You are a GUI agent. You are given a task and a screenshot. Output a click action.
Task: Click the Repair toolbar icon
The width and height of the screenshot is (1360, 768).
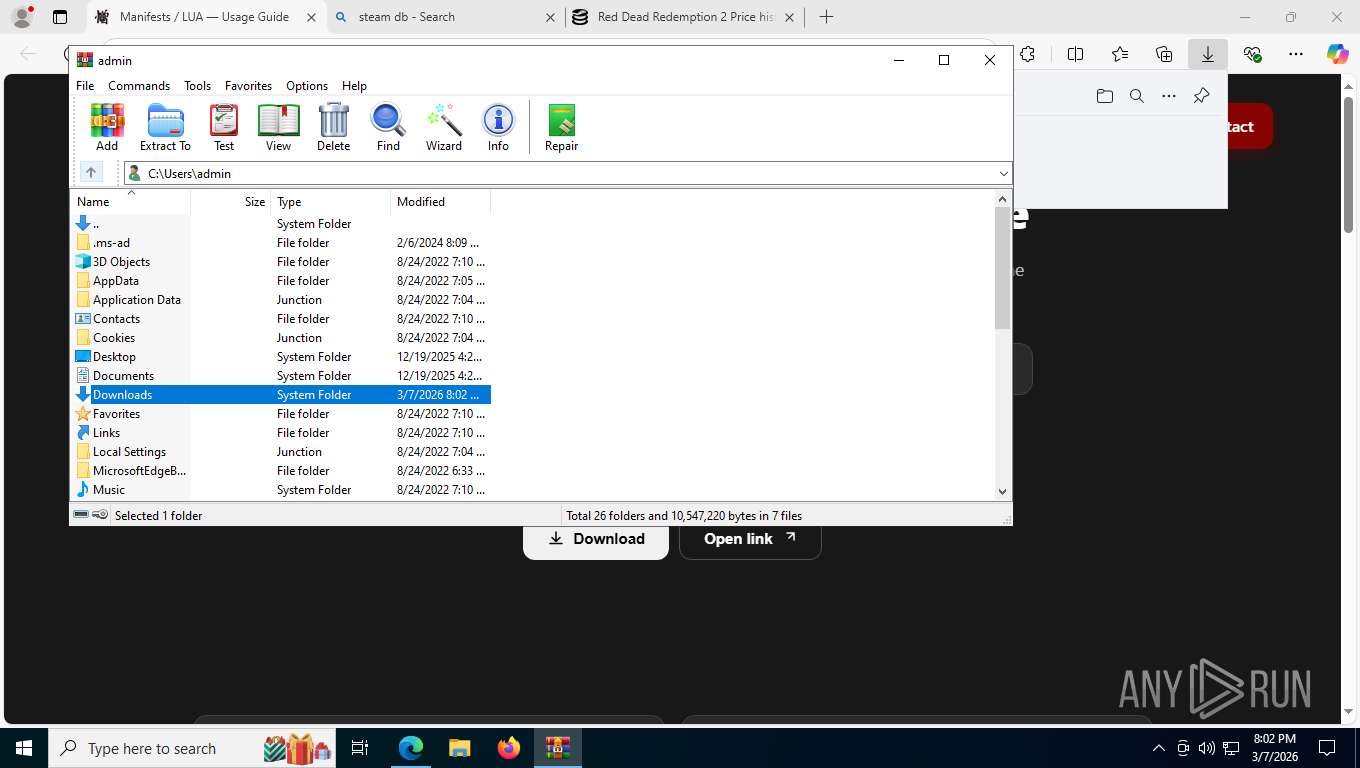(x=561, y=127)
